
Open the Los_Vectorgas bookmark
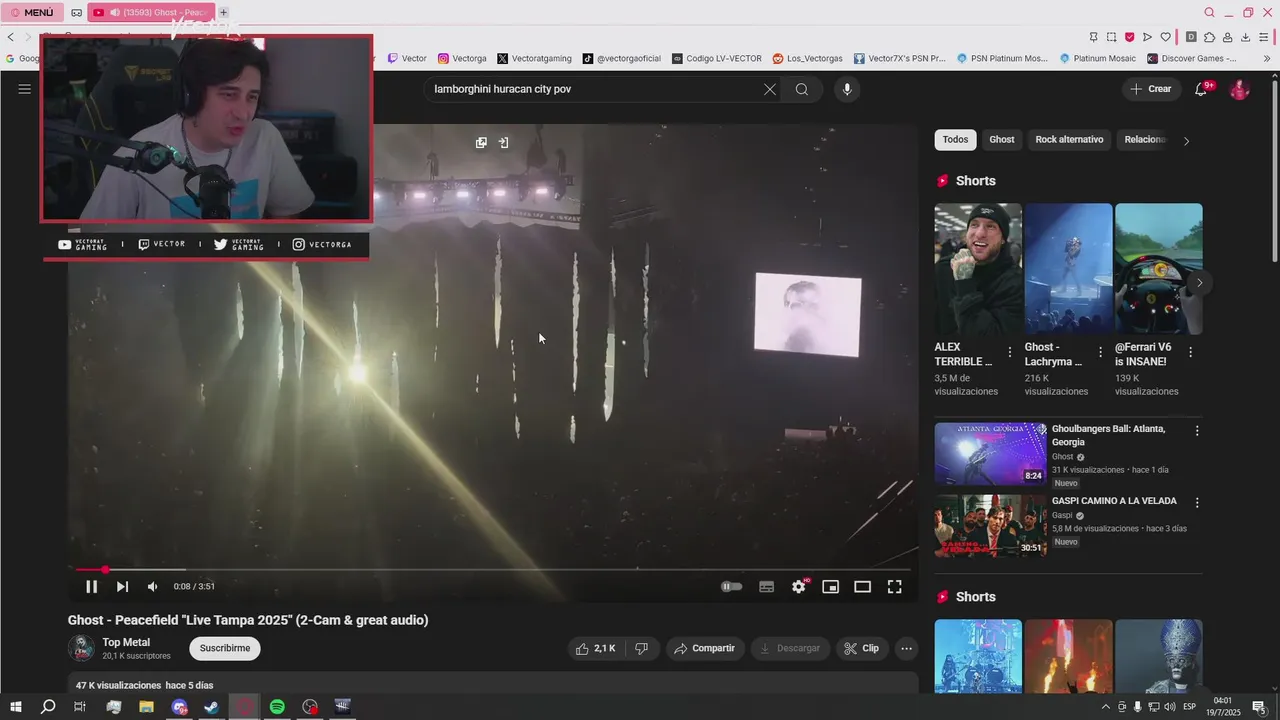[x=807, y=58]
